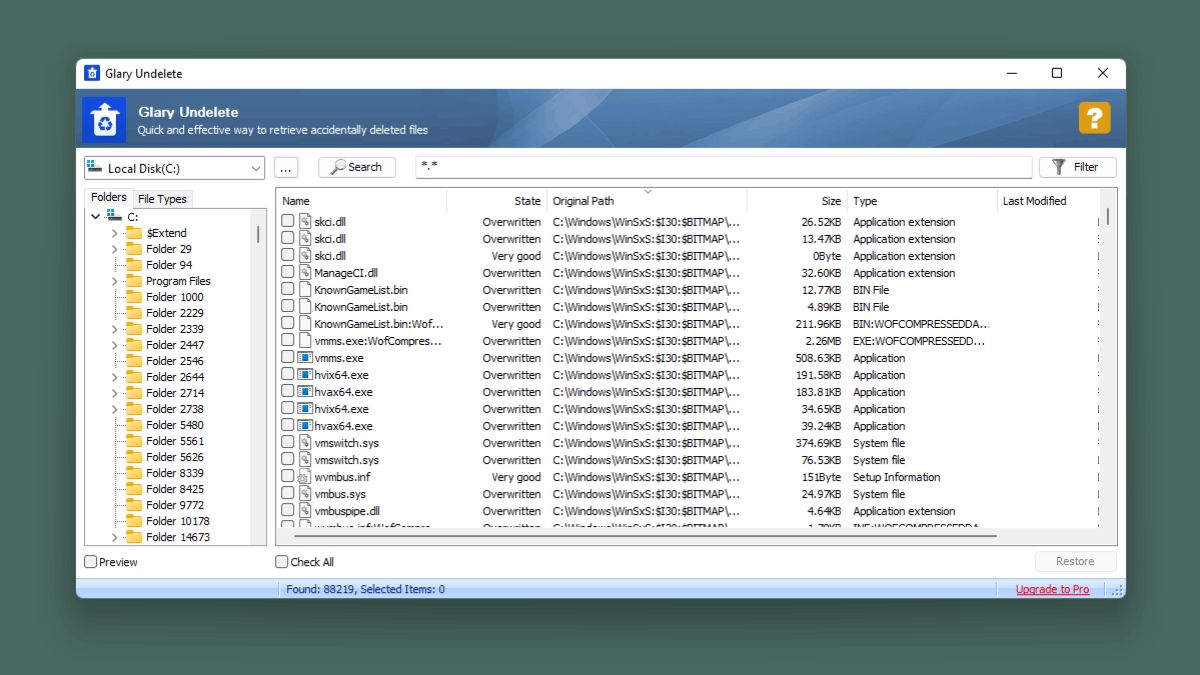Sort by Original Path column header
The height and width of the screenshot is (675, 1200).
[647, 201]
